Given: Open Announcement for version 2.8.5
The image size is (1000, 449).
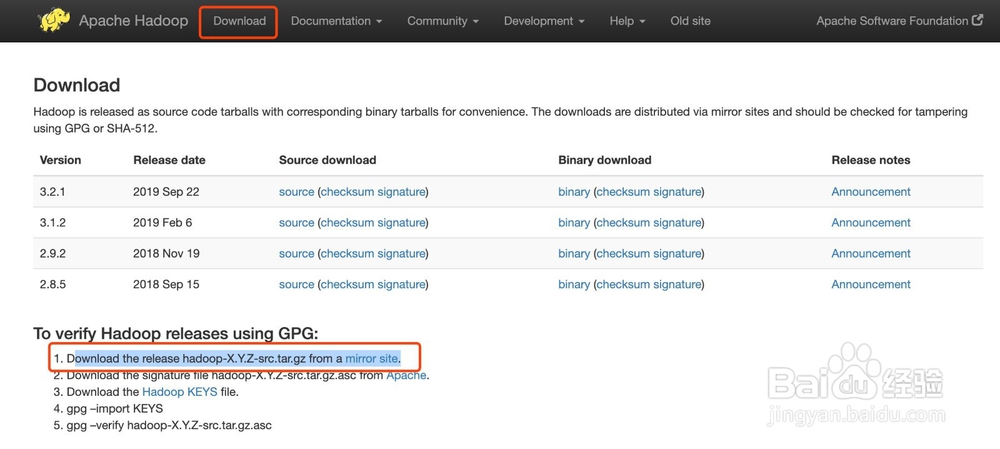Looking at the screenshot, I should pyautogui.click(x=871, y=284).
